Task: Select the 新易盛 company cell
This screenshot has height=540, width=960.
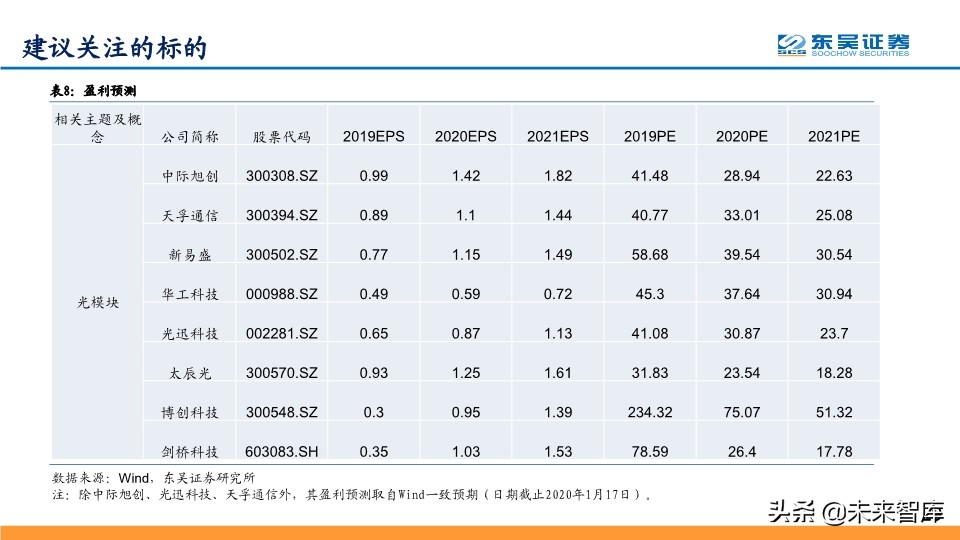Action: (x=190, y=255)
